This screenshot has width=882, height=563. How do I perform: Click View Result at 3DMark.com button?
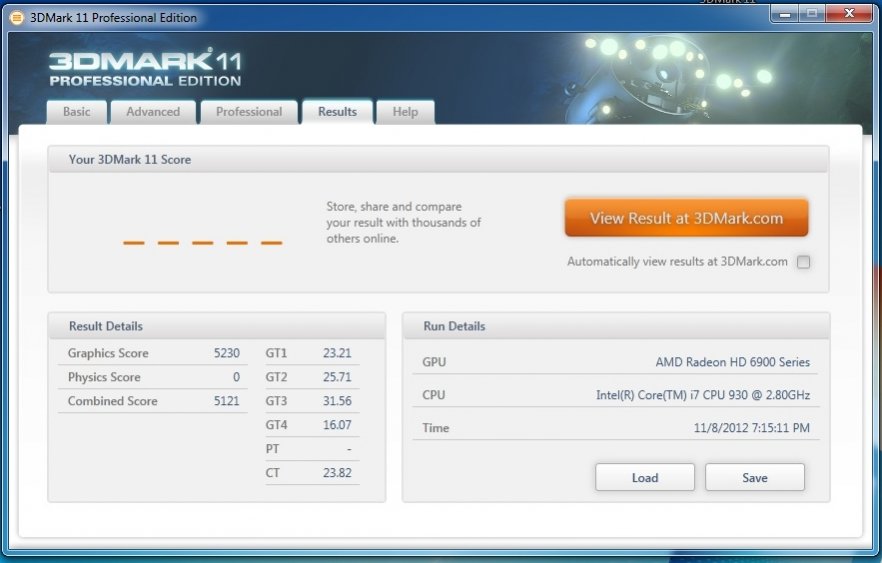pyautogui.click(x=686, y=218)
